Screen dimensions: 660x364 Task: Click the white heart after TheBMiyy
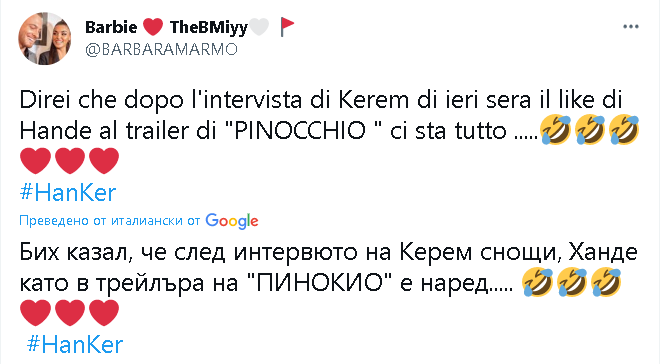(259, 27)
